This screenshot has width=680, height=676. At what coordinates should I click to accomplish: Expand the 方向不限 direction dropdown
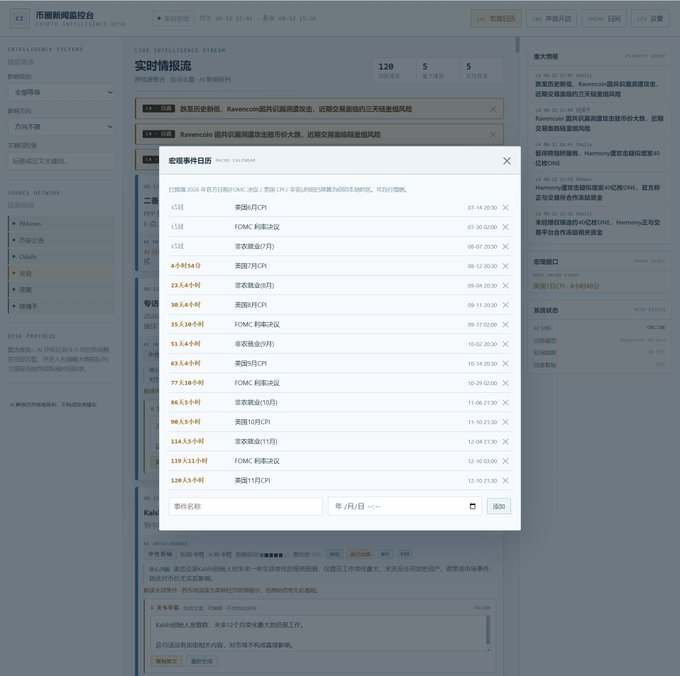[x=62, y=127]
